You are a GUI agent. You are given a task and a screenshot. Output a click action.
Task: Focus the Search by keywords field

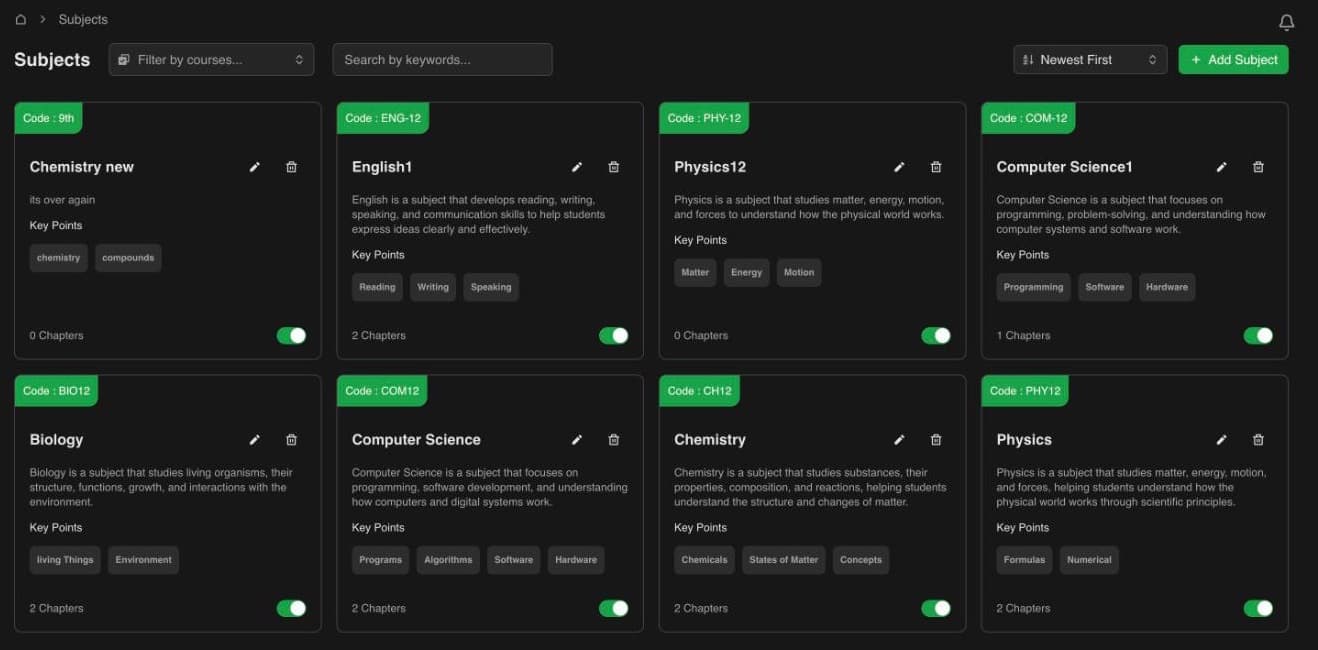pyautogui.click(x=442, y=59)
